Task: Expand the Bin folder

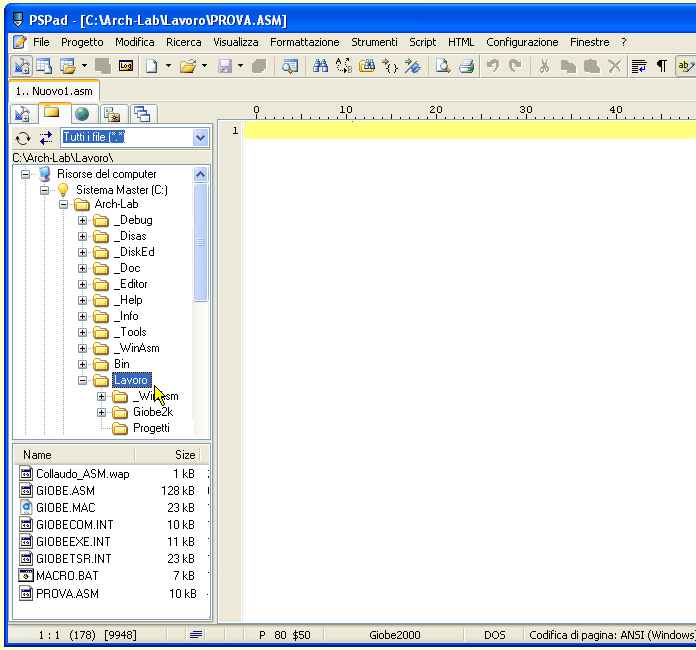Action: point(83,364)
